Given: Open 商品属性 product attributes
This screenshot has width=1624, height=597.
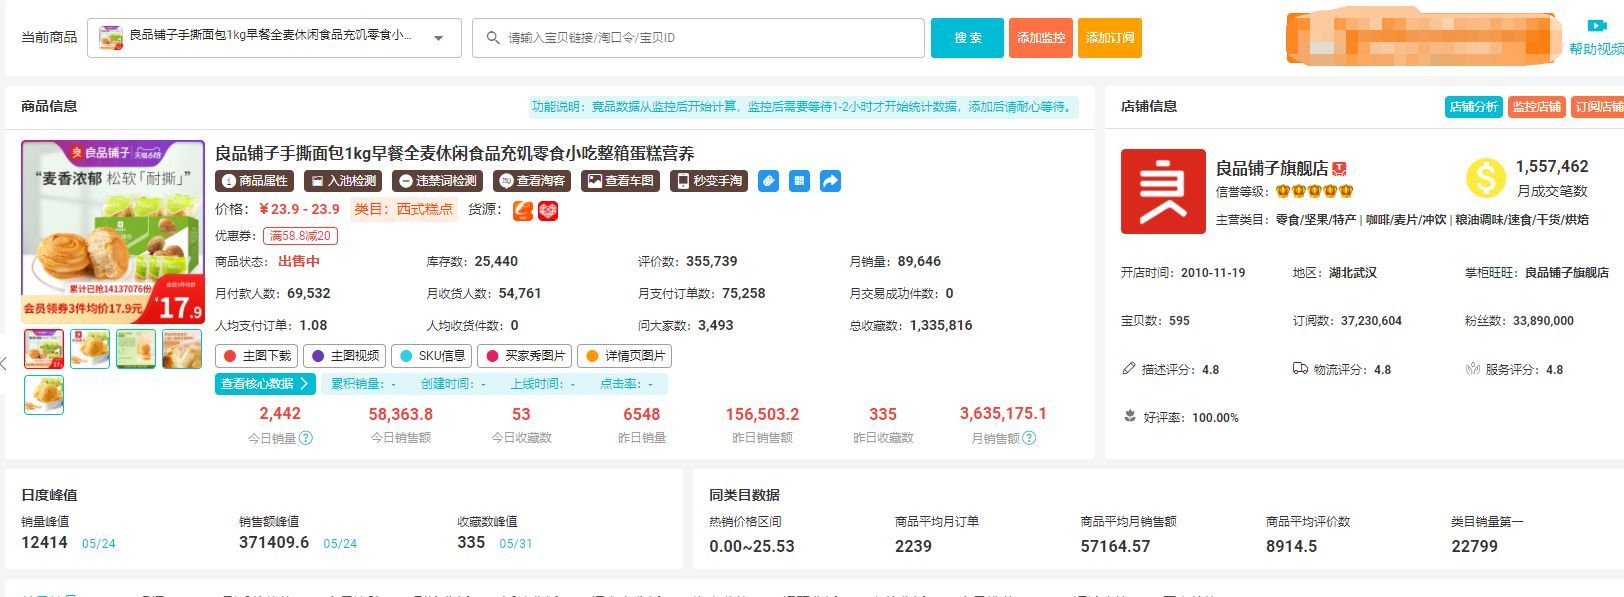Looking at the screenshot, I should [255, 181].
